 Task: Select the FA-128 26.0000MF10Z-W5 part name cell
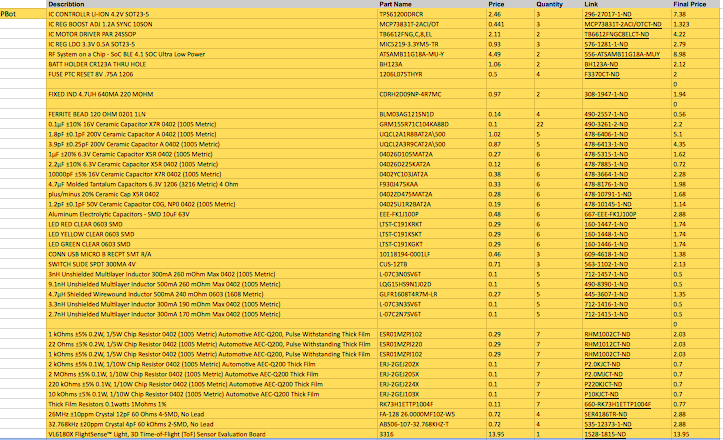[x=432, y=414]
